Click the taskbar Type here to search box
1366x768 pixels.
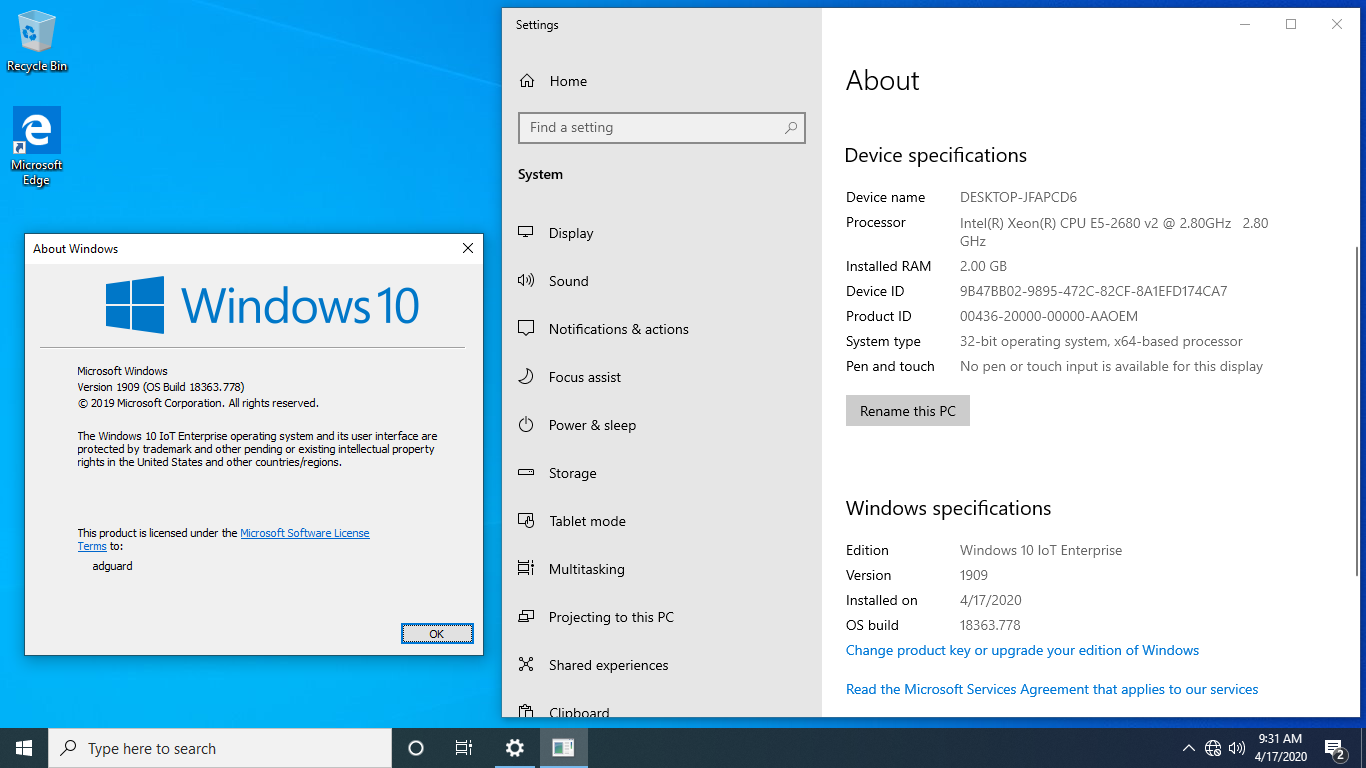(x=220, y=748)
